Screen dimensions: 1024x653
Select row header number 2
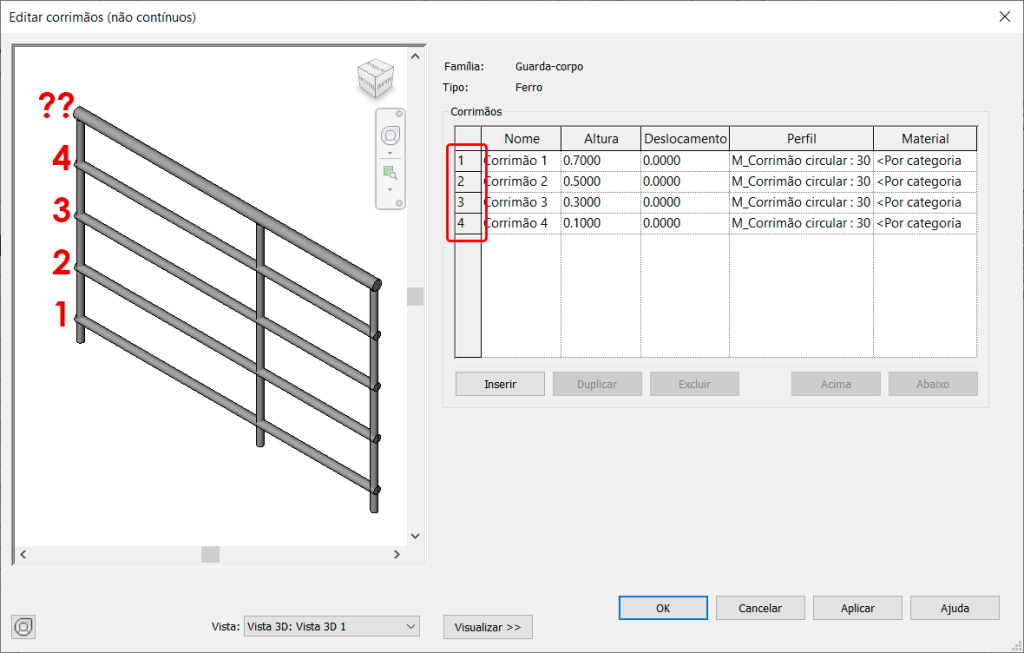click(x=468, y=182)
